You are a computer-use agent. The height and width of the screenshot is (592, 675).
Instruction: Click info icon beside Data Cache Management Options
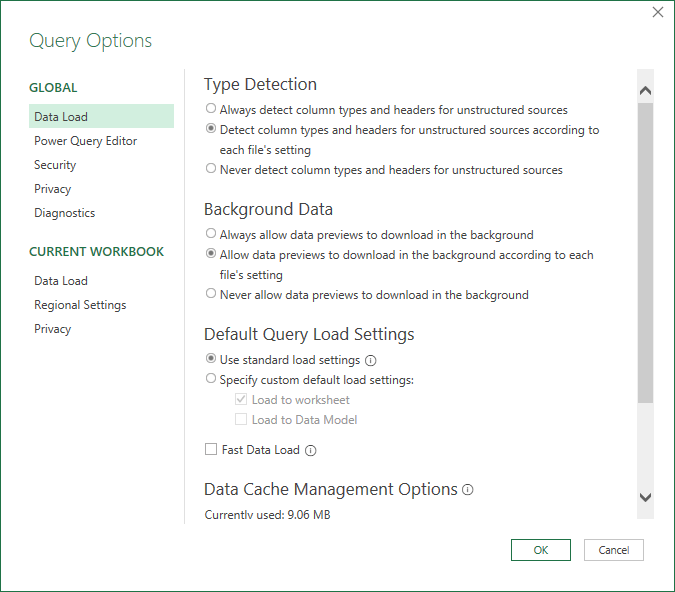[468, 490]
